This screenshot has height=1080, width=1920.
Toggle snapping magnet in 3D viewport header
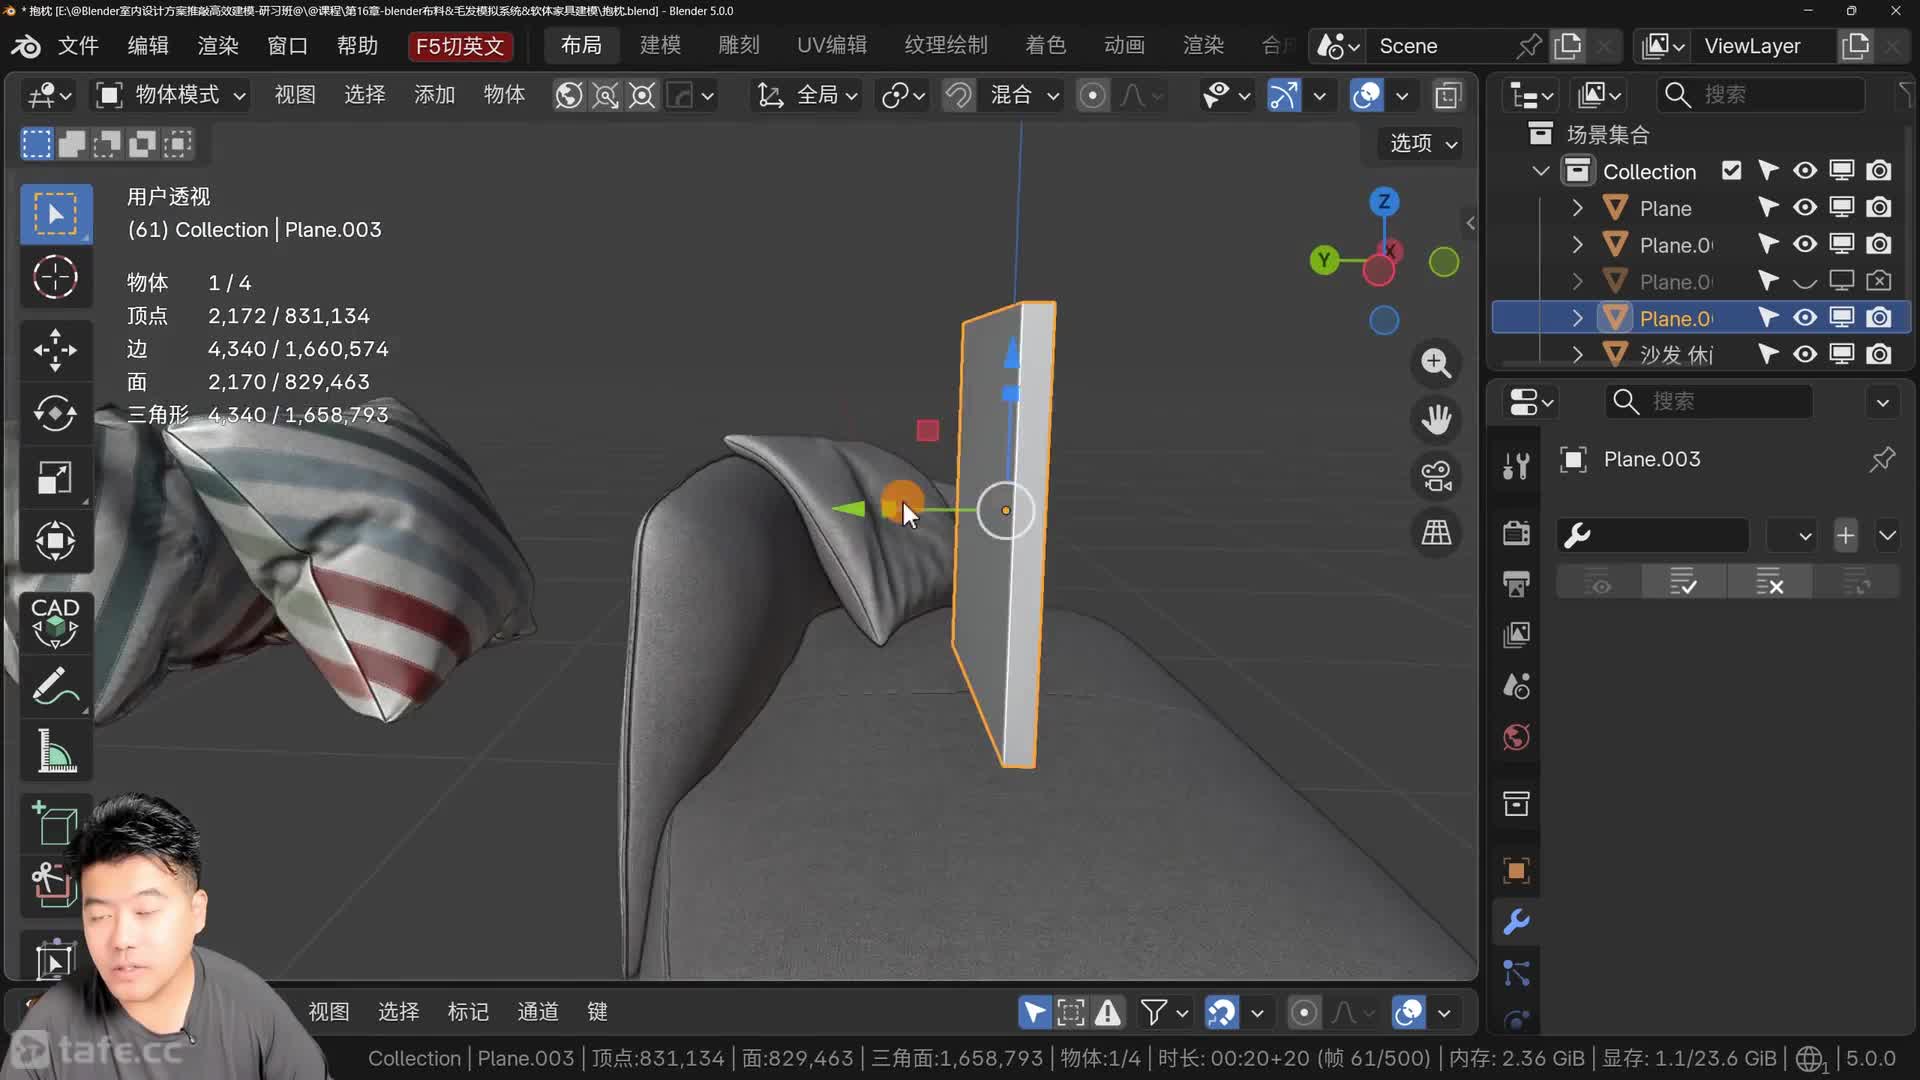(x=958, y=95)
